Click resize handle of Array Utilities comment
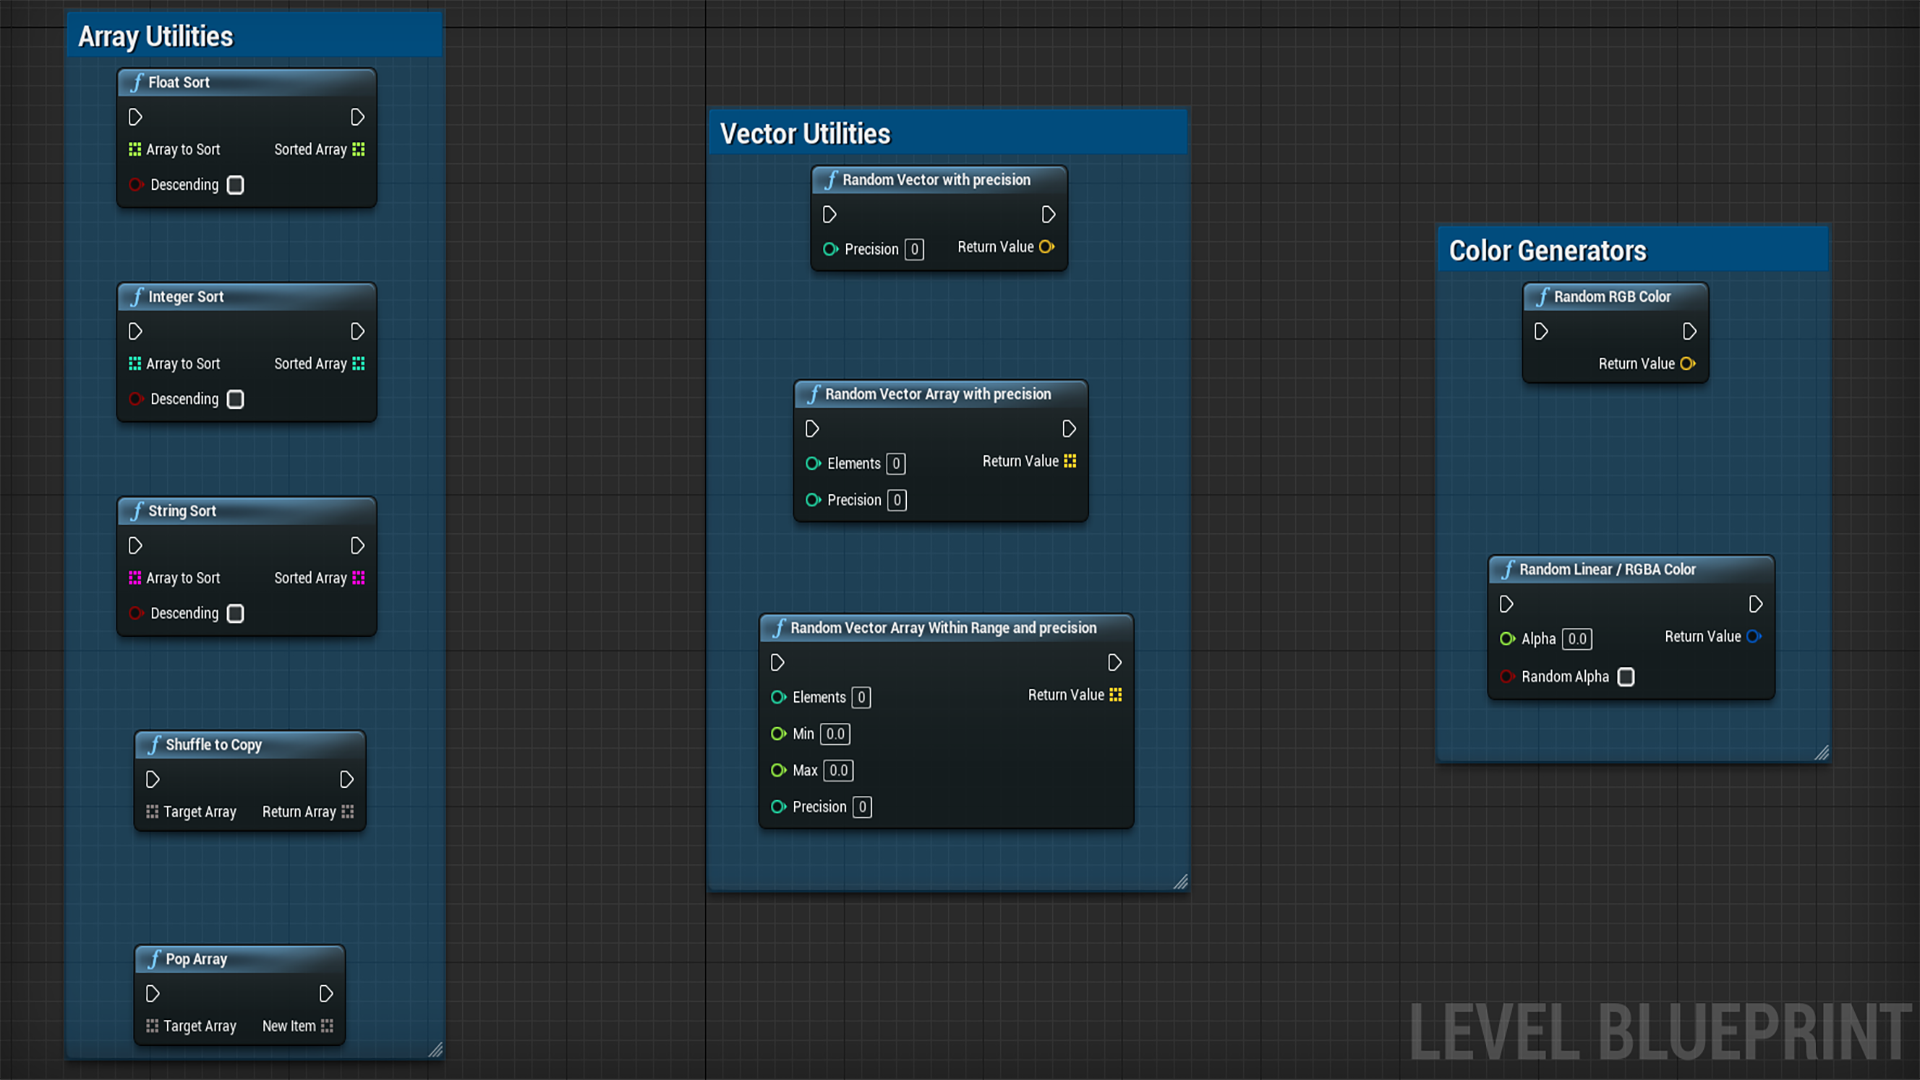 (x=435, y=1049)
